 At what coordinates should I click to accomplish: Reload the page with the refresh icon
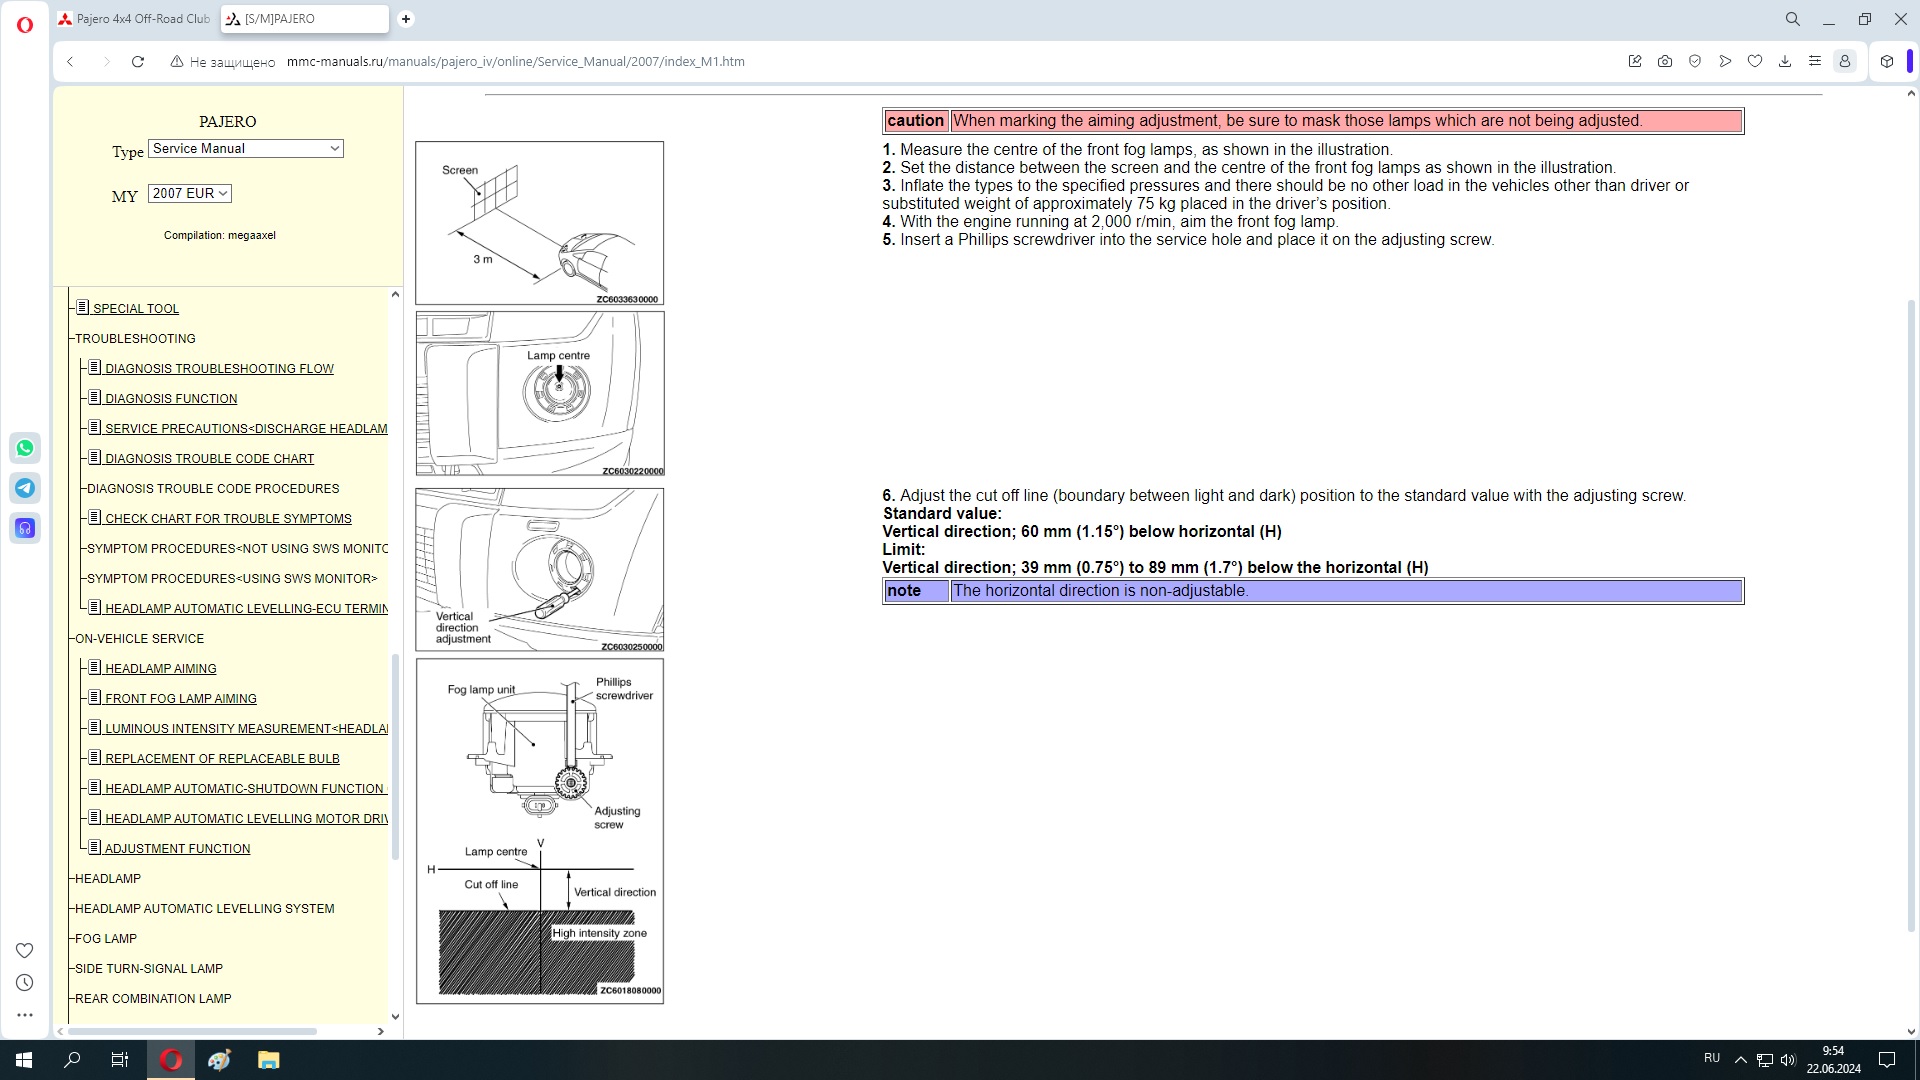pos(138,61)
